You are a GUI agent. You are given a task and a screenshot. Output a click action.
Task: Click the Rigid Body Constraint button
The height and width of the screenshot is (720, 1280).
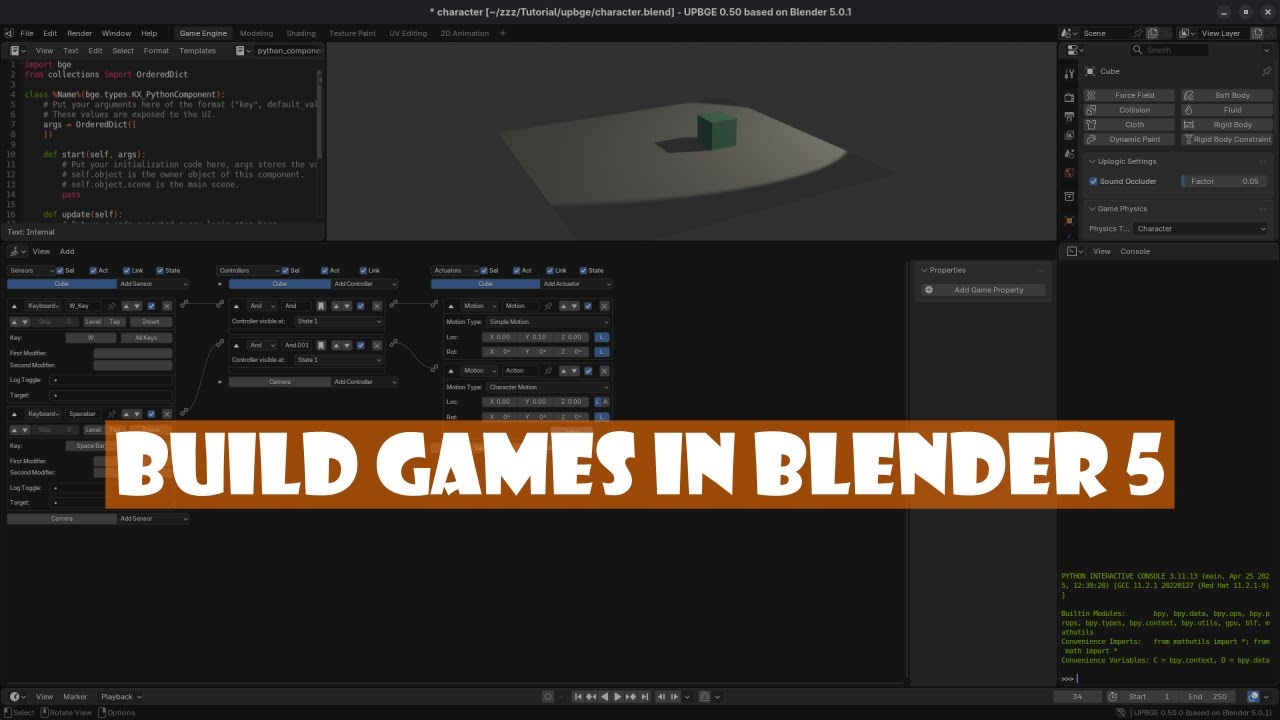click(1226, 140)
